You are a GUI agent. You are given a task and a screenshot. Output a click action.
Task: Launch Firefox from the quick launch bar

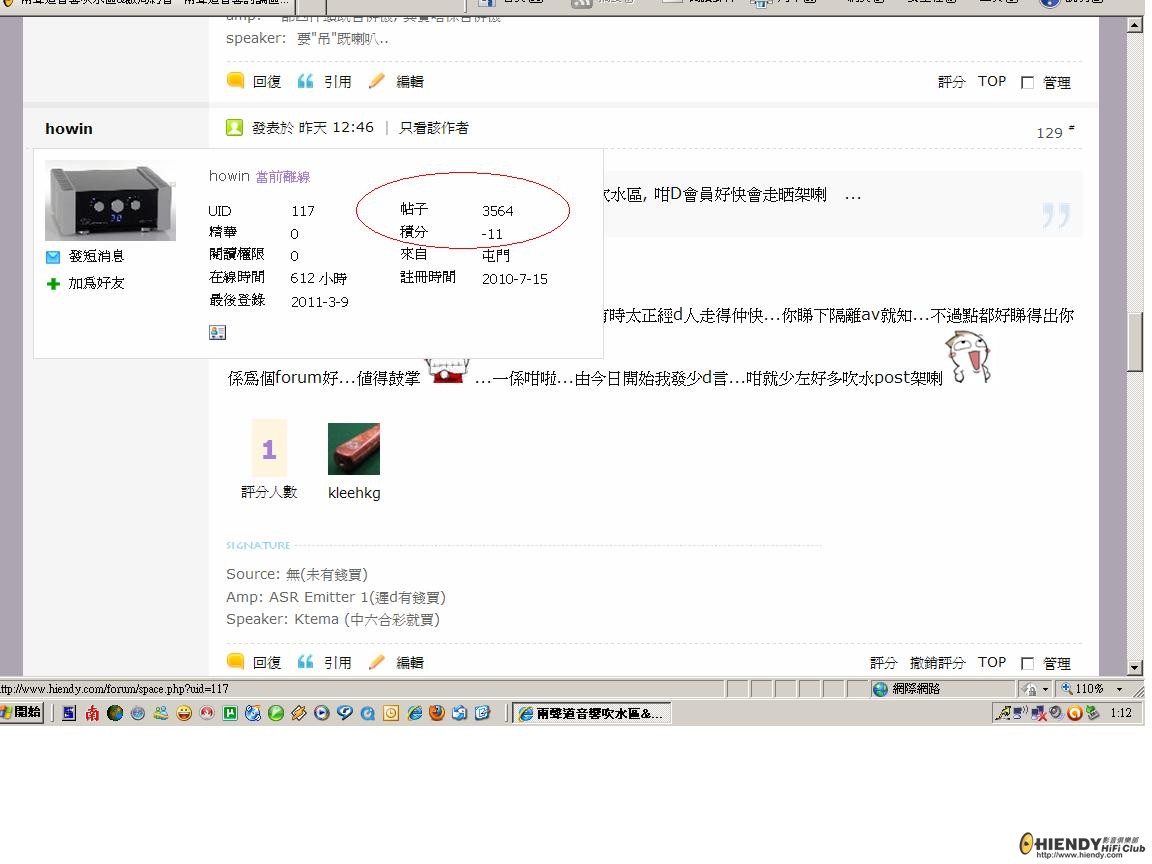436,713
